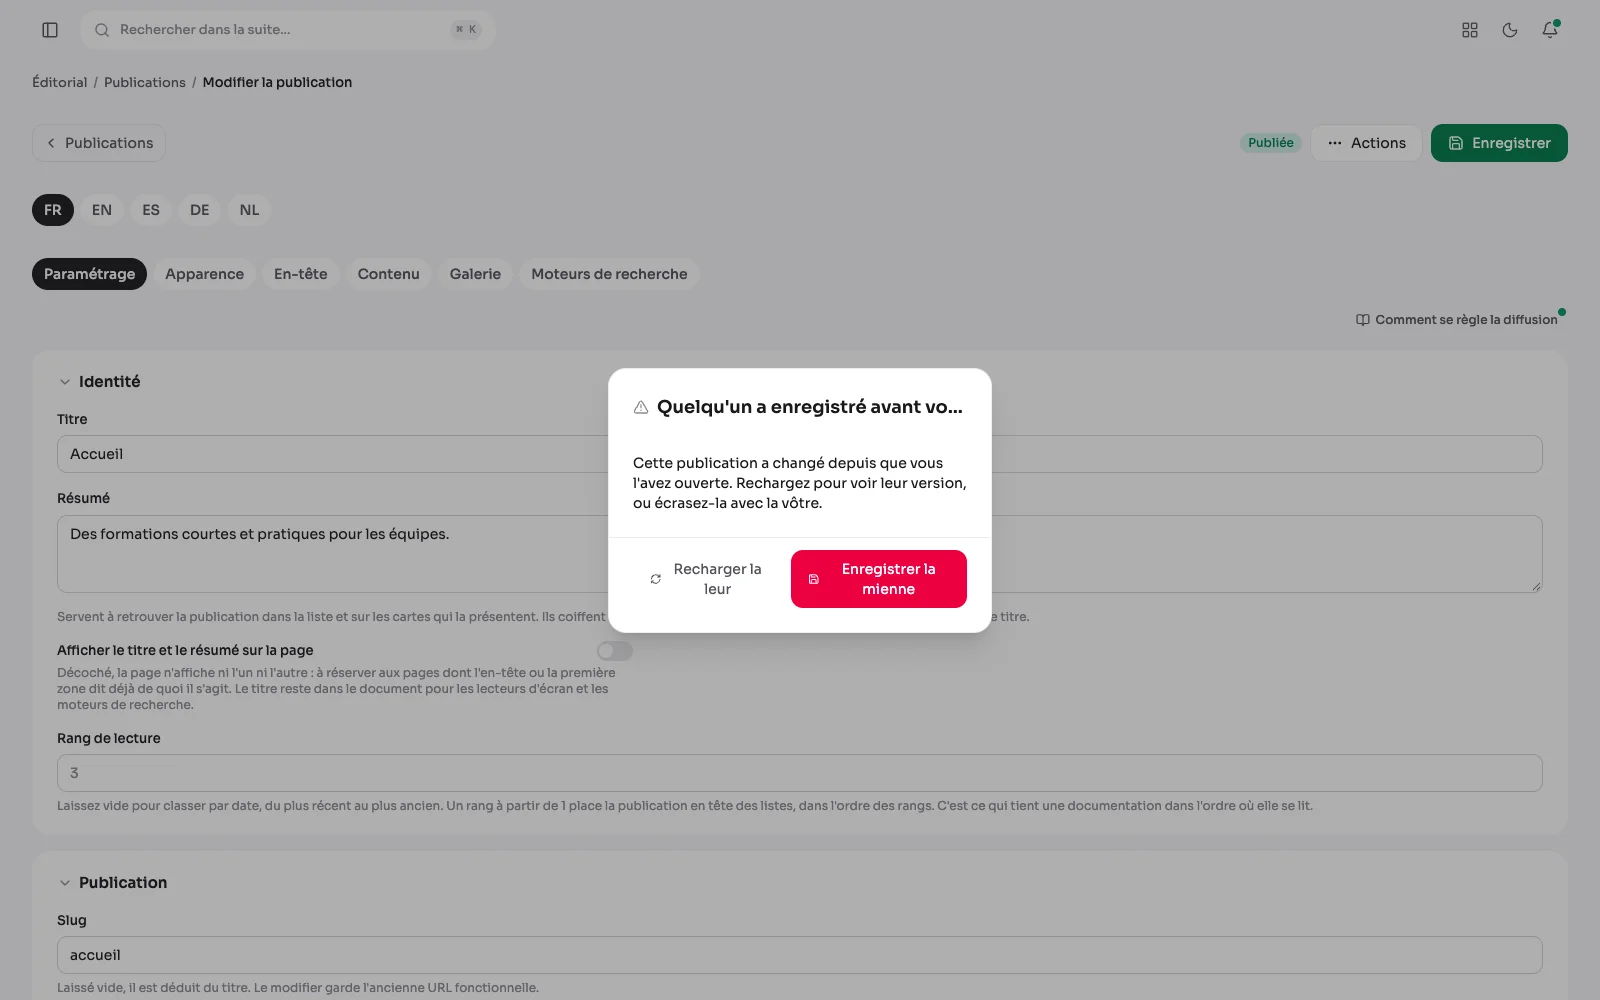This screenshot has width=1600, height=1000.
Task: Open Comment se règle la diffusion help
Action: [1457, 320]
